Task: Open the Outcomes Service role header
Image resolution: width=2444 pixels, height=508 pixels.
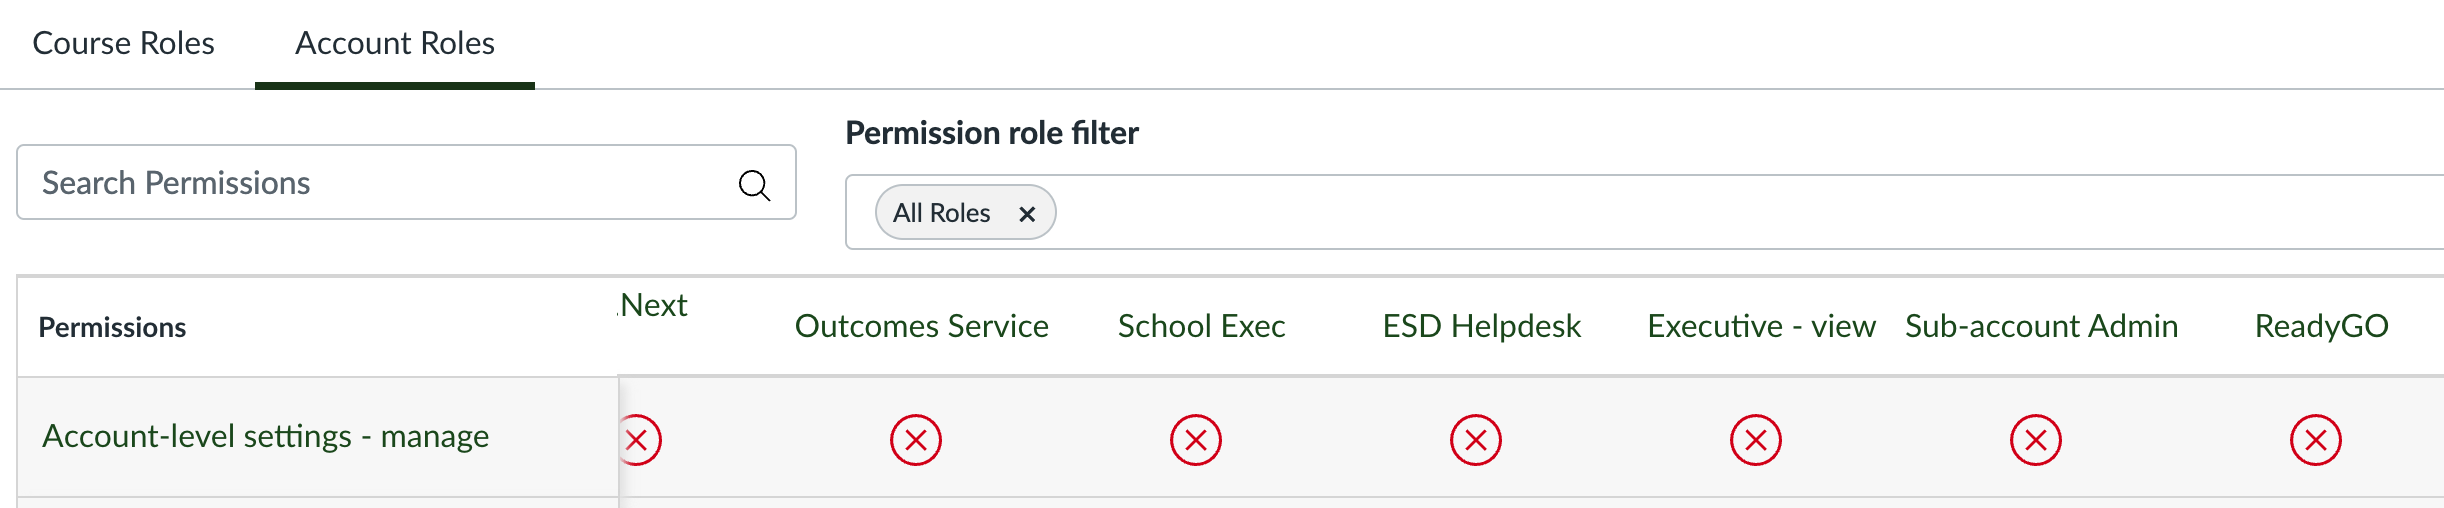Action: 921,327
